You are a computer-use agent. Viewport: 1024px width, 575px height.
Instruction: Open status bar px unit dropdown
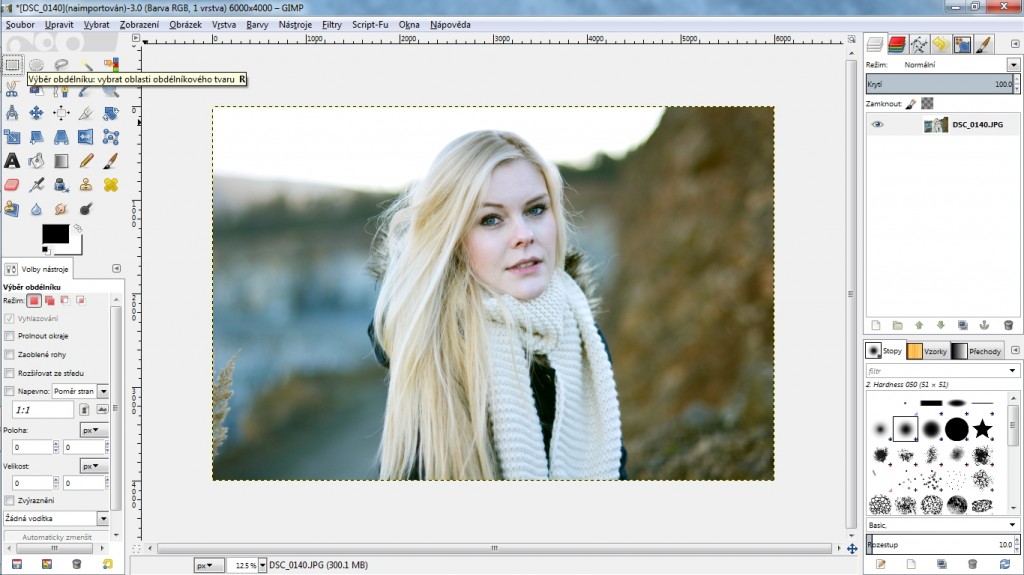(x=208, y=565)
